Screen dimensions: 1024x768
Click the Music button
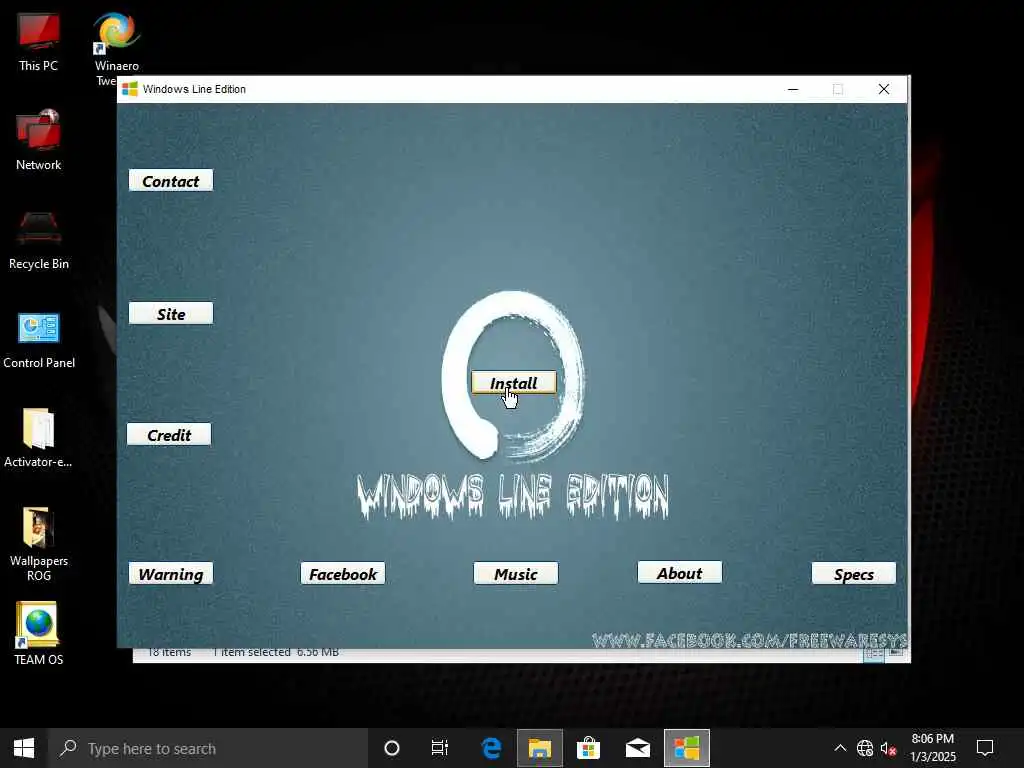(x=516, y=573)
